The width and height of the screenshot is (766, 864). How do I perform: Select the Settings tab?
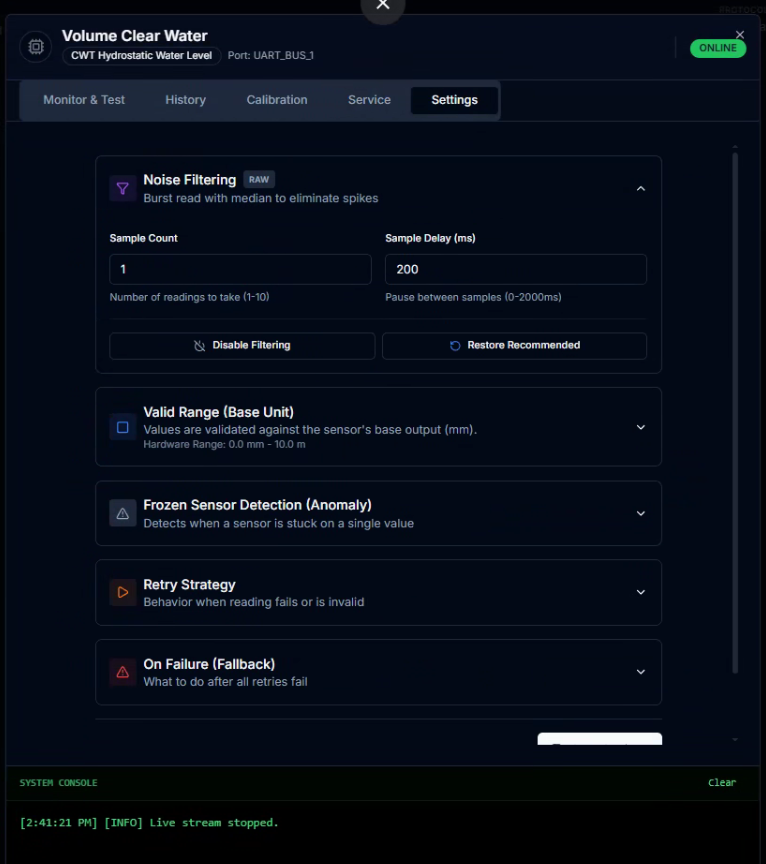[455, 100]
